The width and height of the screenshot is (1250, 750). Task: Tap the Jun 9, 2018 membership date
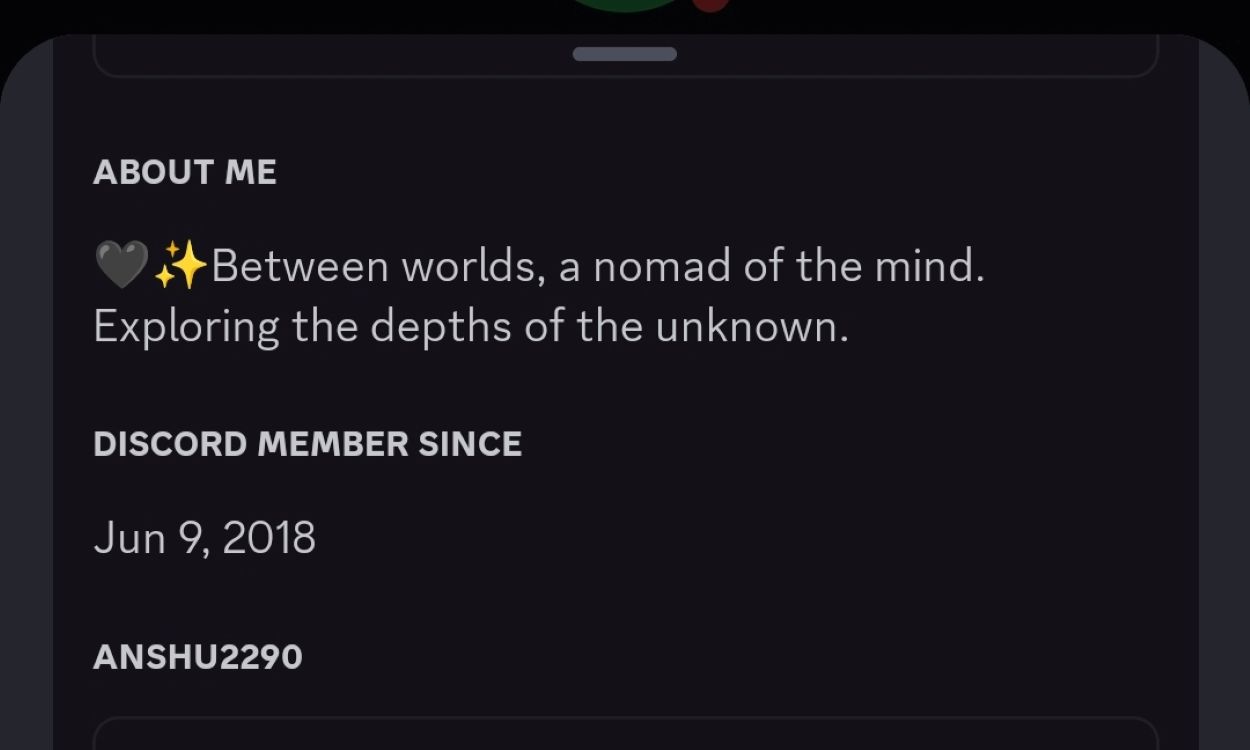point(204,537)
